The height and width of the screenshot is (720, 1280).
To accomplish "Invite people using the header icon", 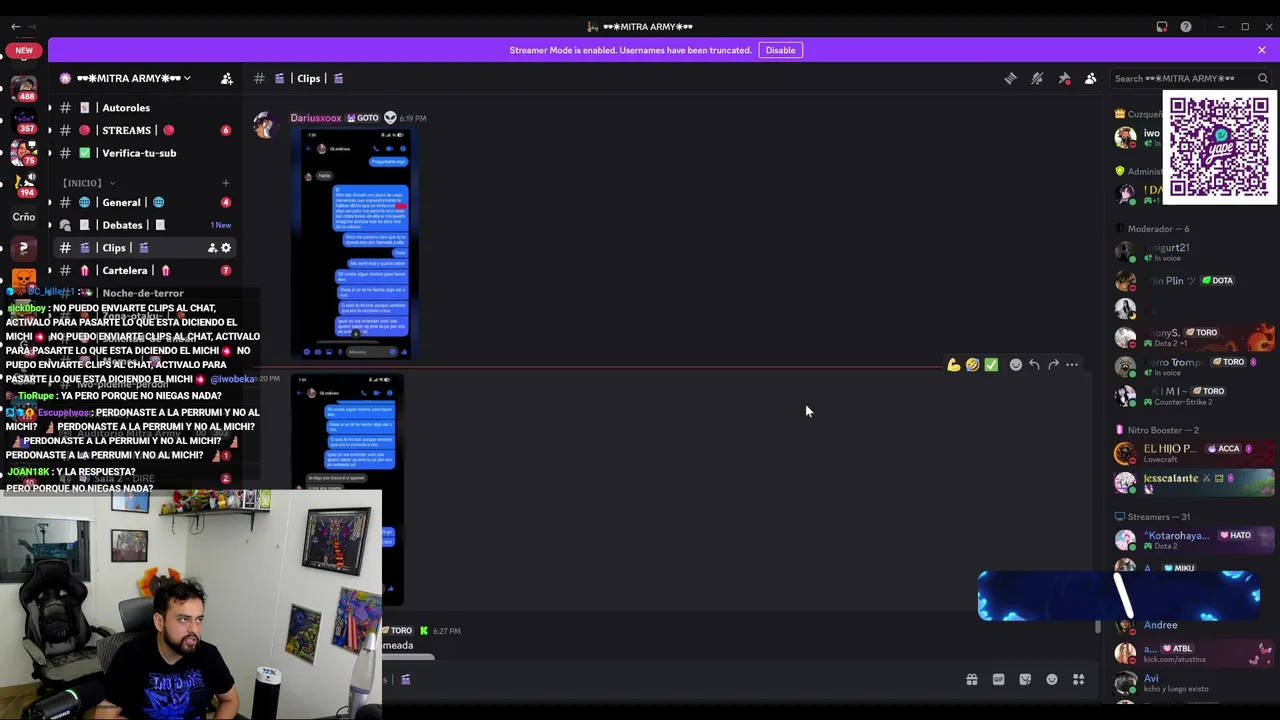I will [x=227, y=78].
